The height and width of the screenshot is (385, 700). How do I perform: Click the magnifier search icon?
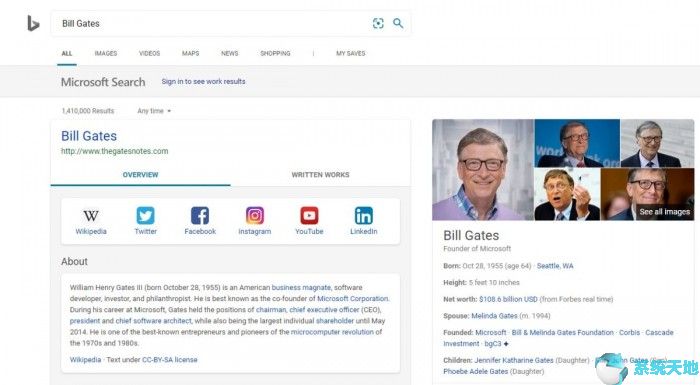coord(398,23)
